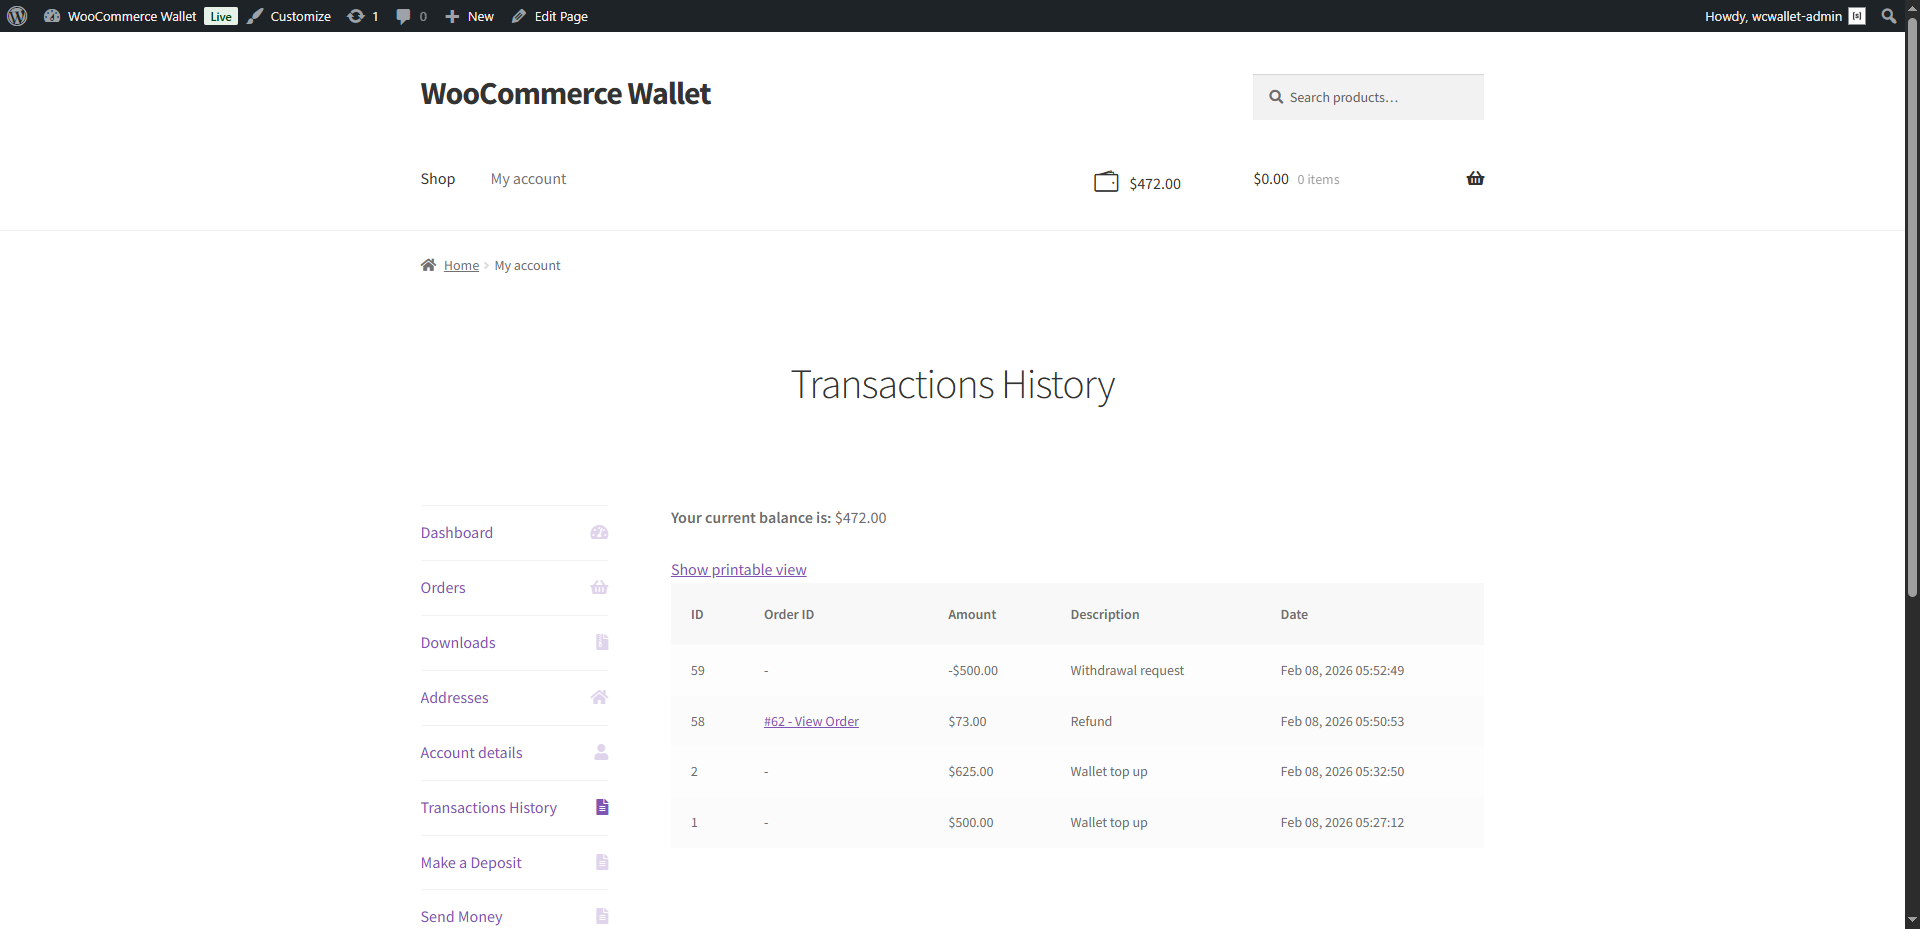Open comments bubble icon in admin bar
Viewport: 1920px width, 929px height.
[403, 16]
